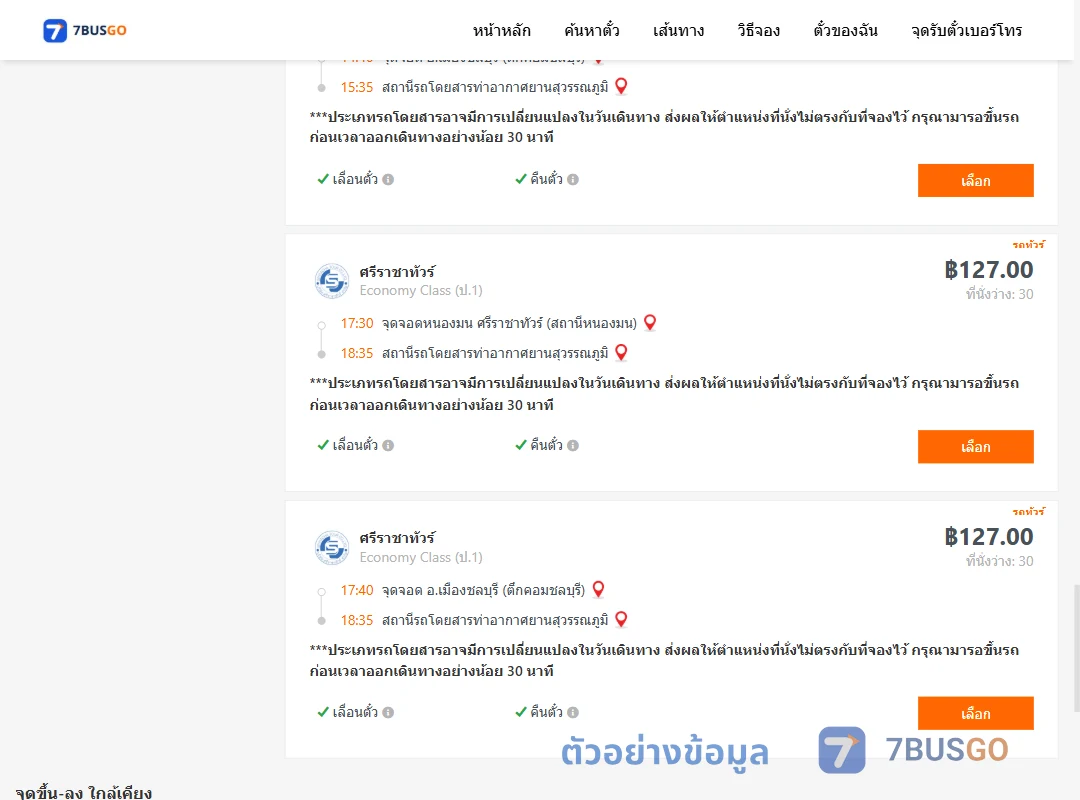The width and height of the screenshot is (1080, 800).
Task: Click Economy Class (ป.1) in the 17:30 card
Action: [x=421, y=291]
